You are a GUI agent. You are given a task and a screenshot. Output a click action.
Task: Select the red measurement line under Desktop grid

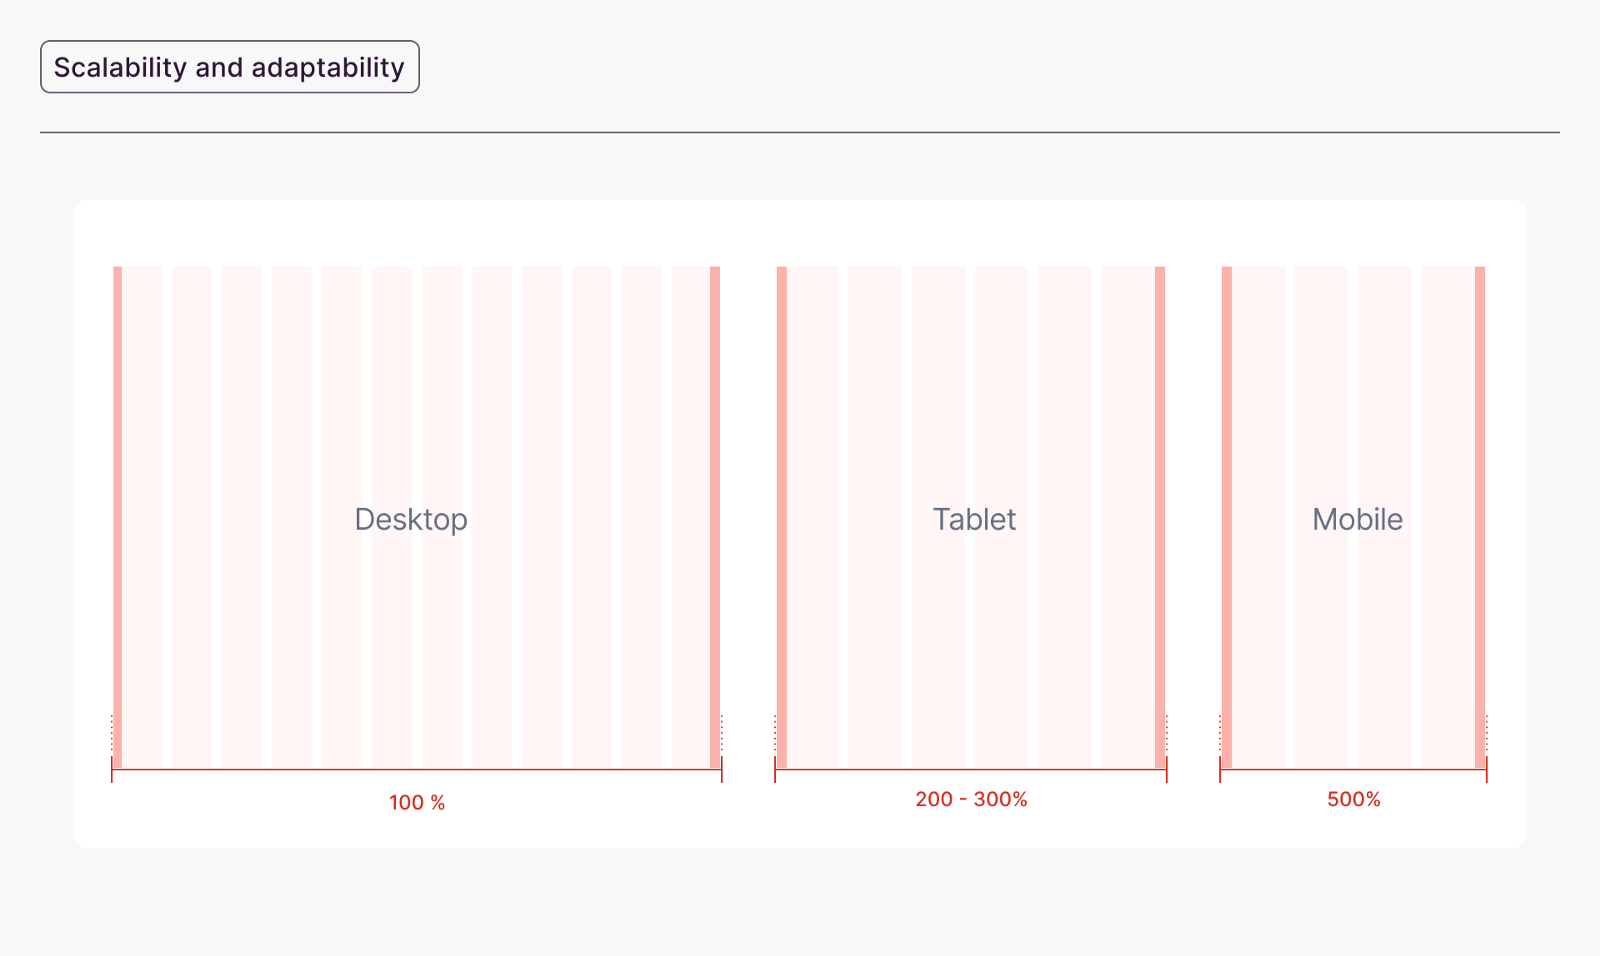[x=417, y=770]
